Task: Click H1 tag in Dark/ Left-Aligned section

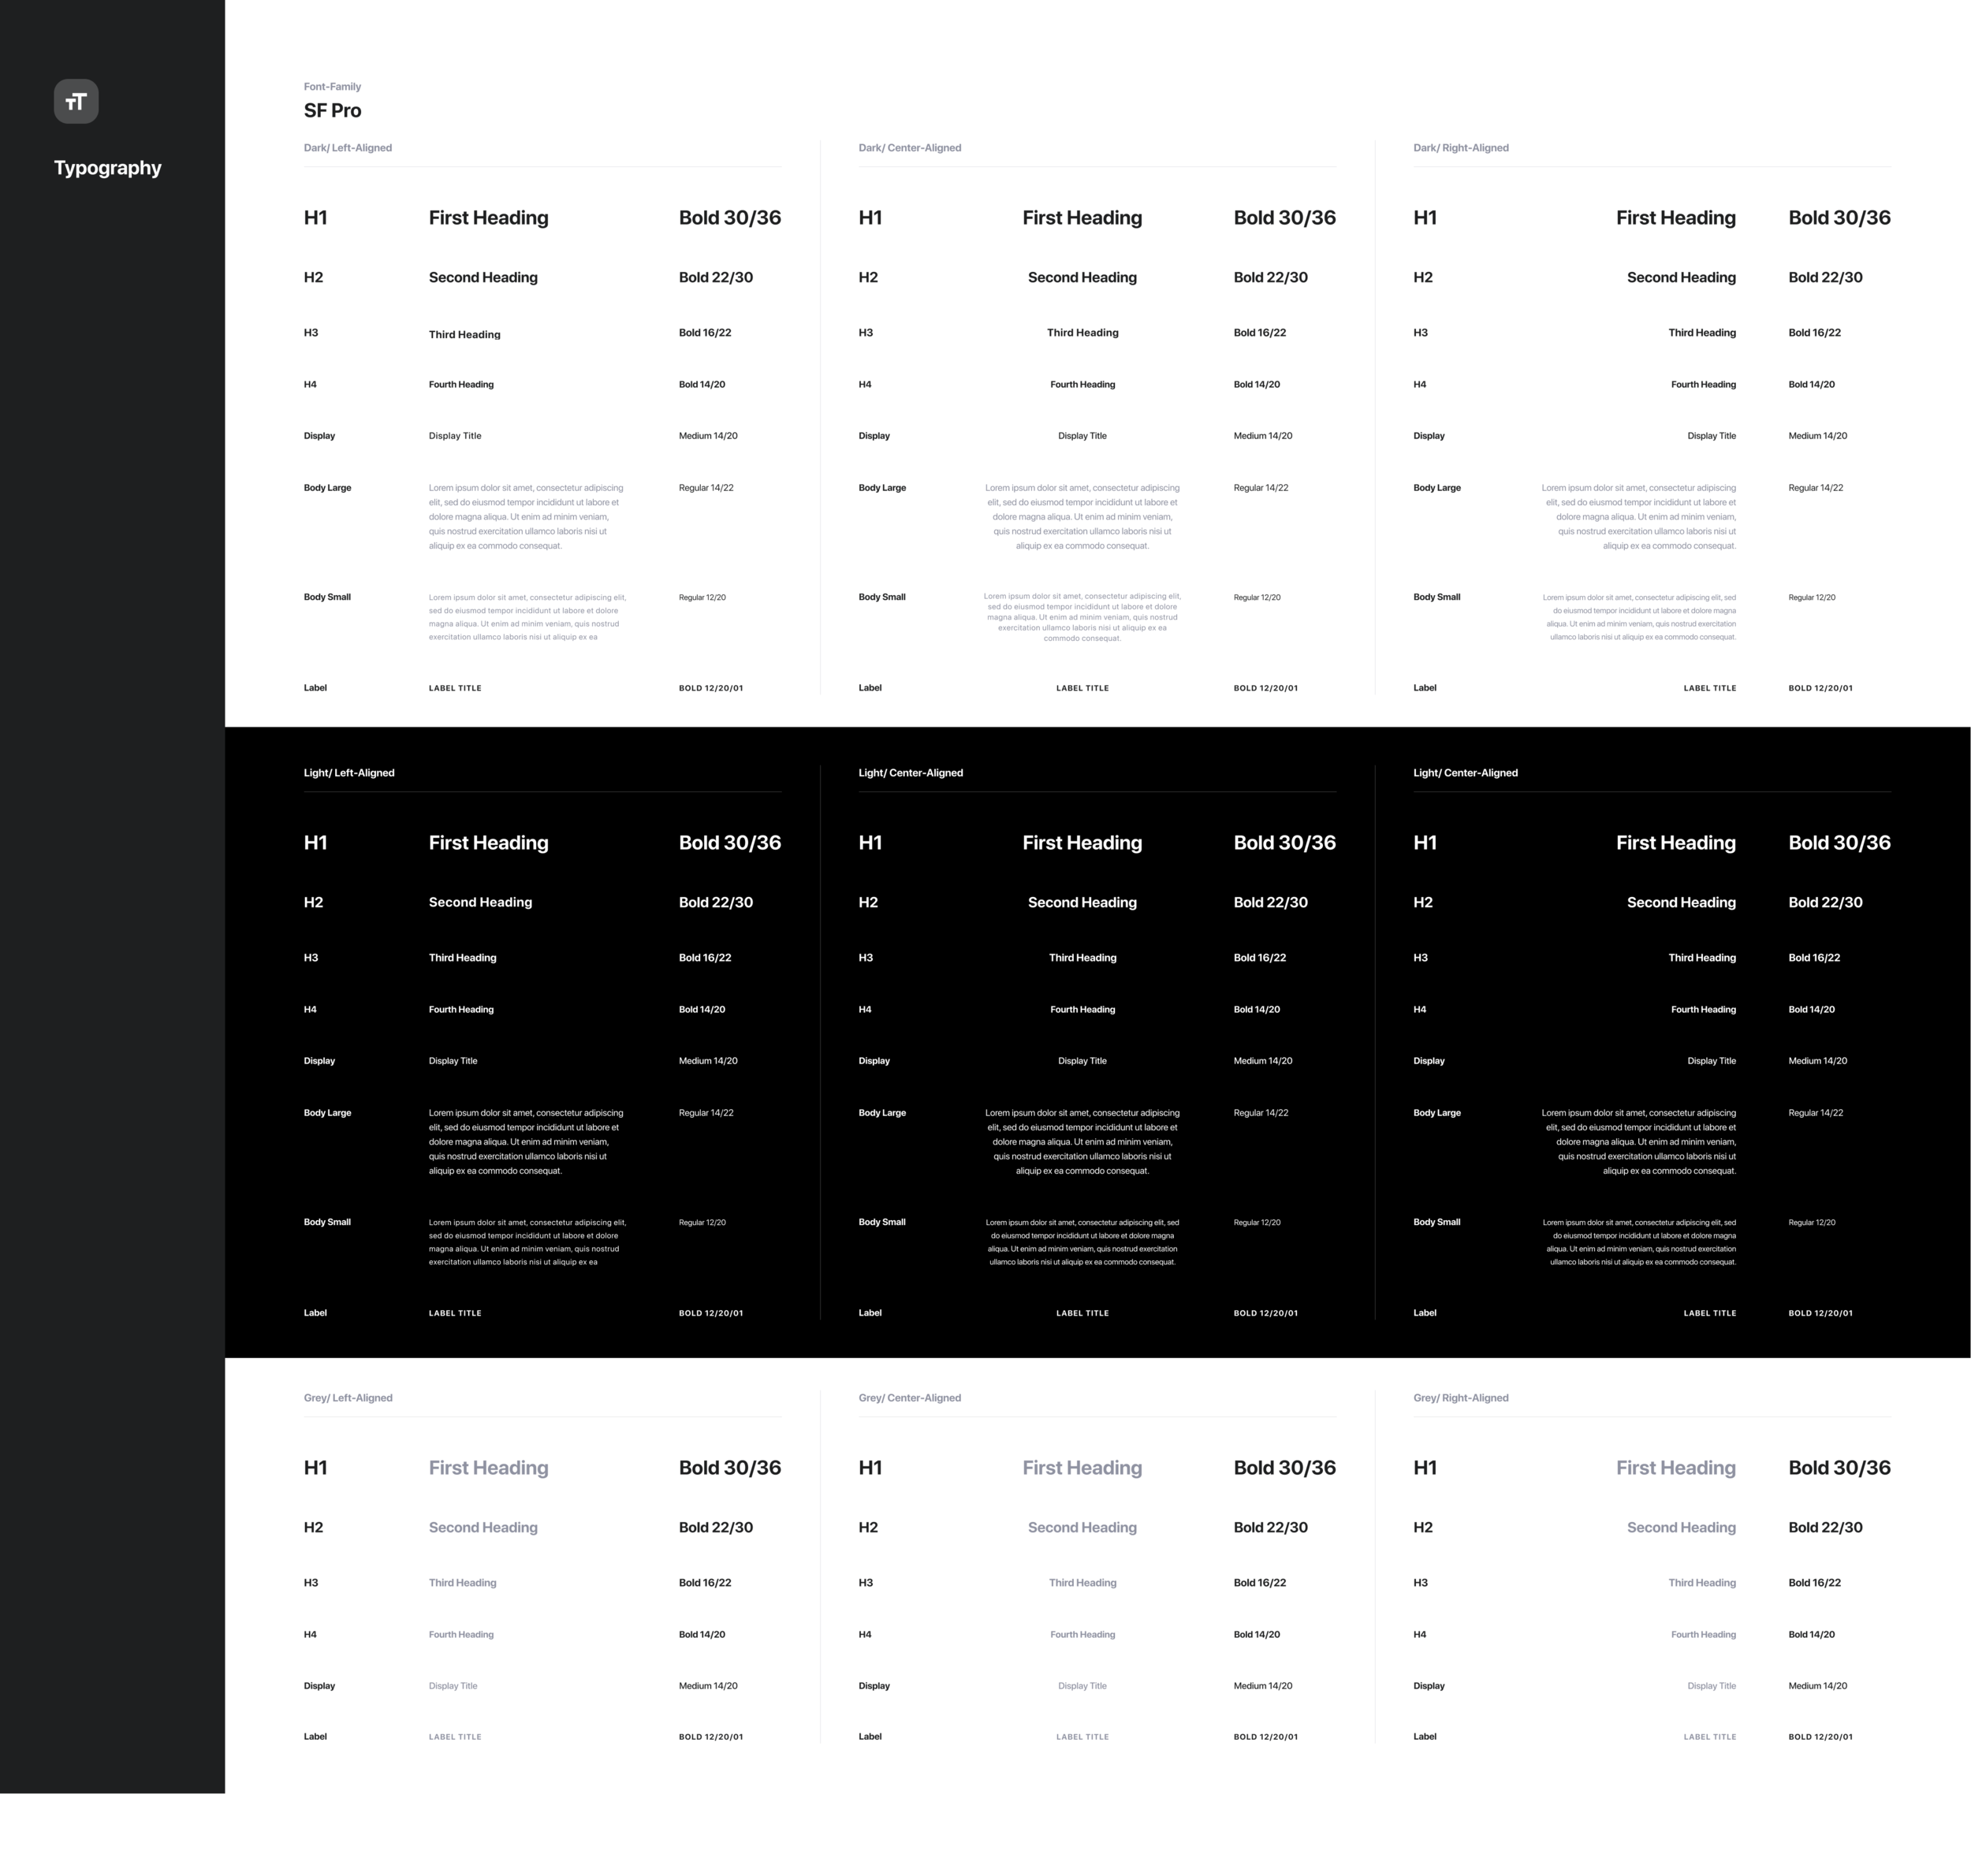Action: point(316,218)
